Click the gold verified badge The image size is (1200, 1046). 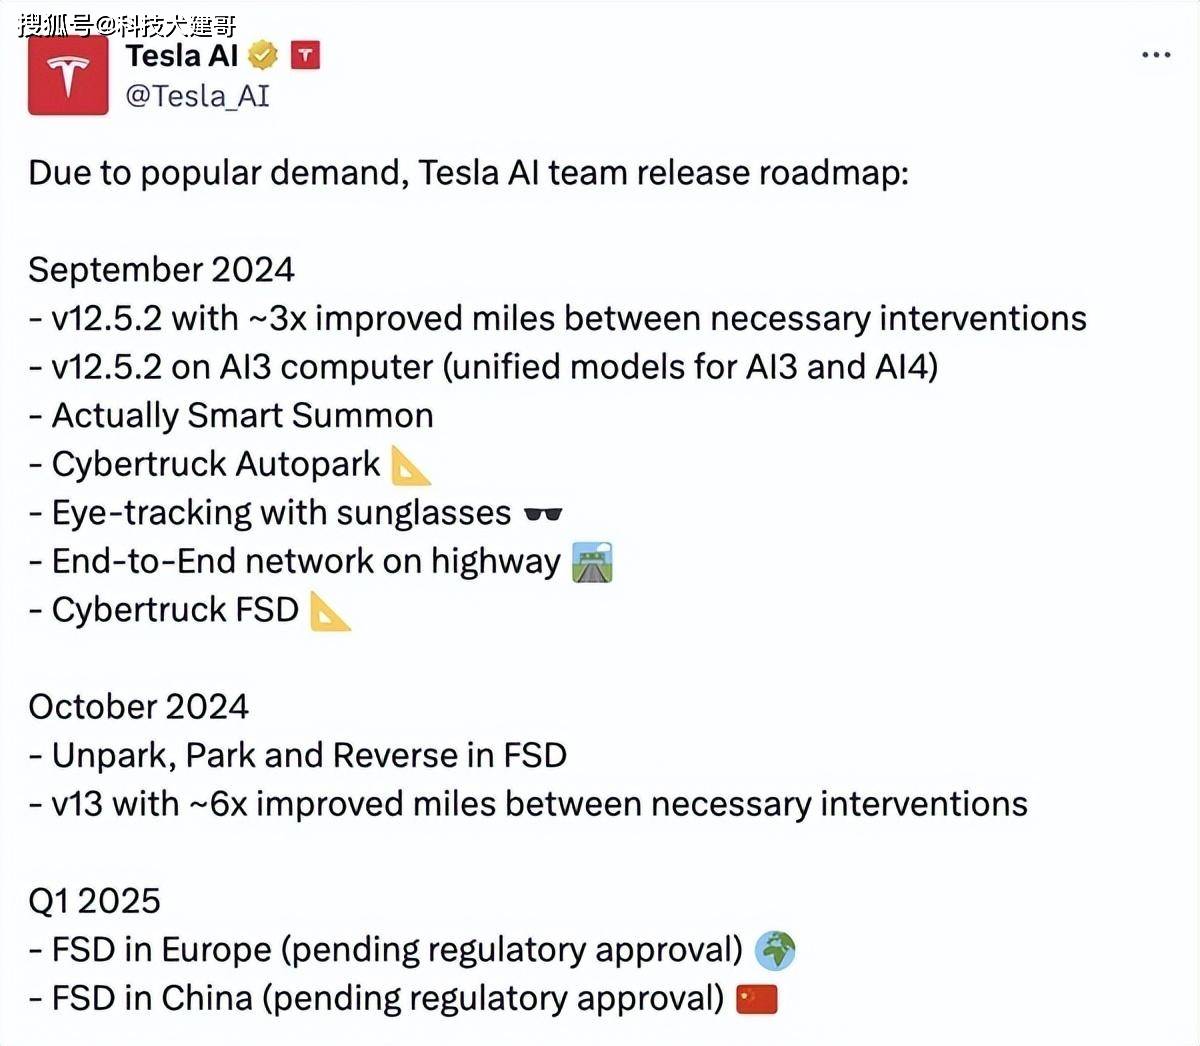tap(263, 56)
